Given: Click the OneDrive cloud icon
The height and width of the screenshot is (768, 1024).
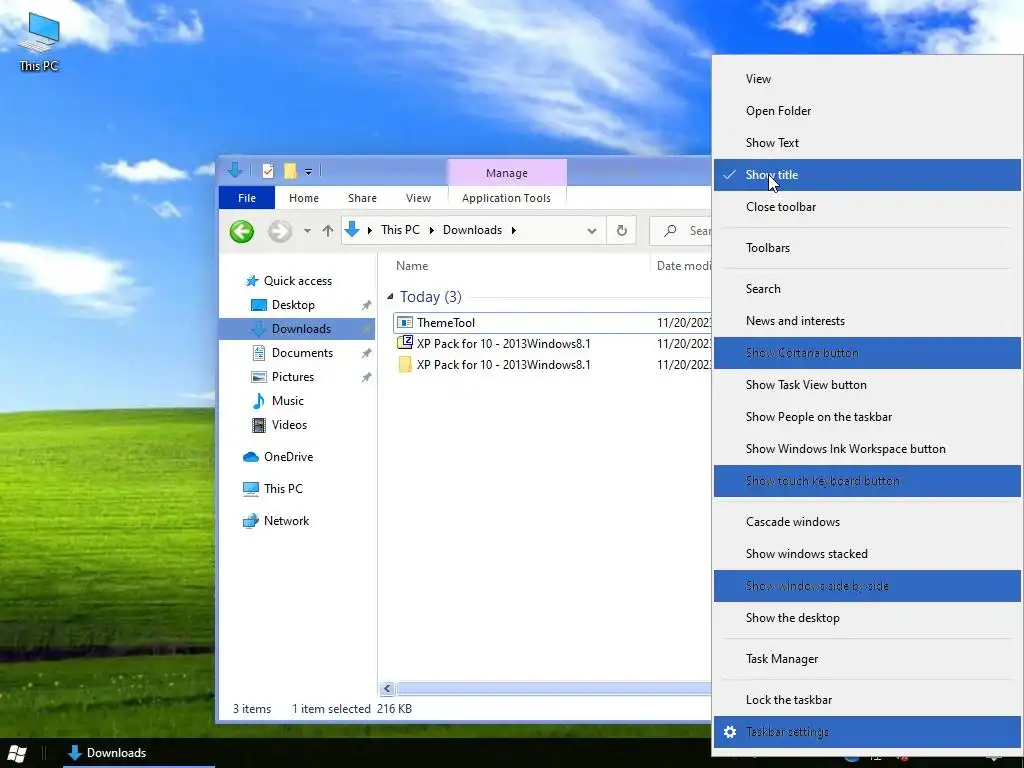Looking at the screenshot, I should click(x=251, y=456).
